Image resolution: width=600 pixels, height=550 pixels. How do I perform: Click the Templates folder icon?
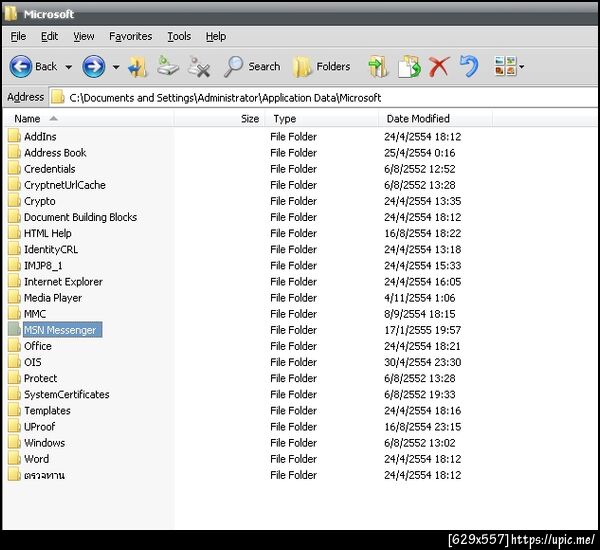click(15, 410)
